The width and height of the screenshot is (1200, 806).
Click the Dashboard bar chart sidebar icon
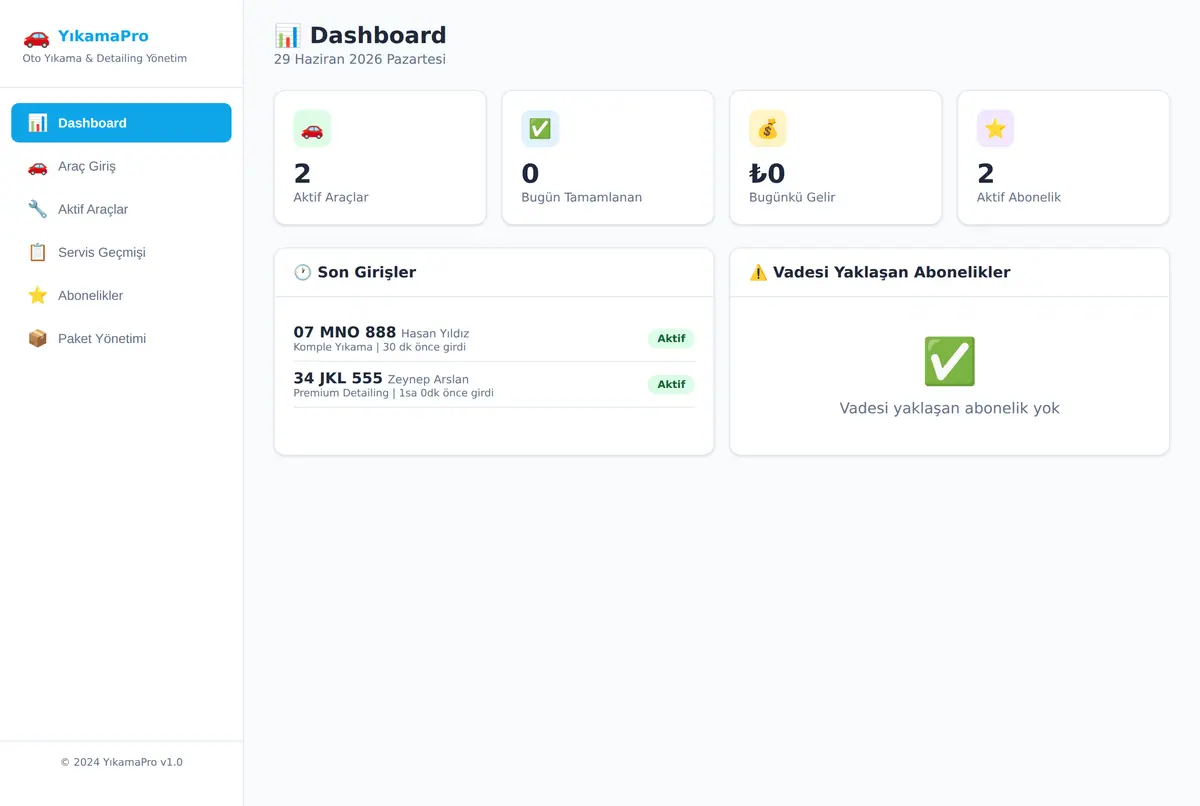point(38,123)
